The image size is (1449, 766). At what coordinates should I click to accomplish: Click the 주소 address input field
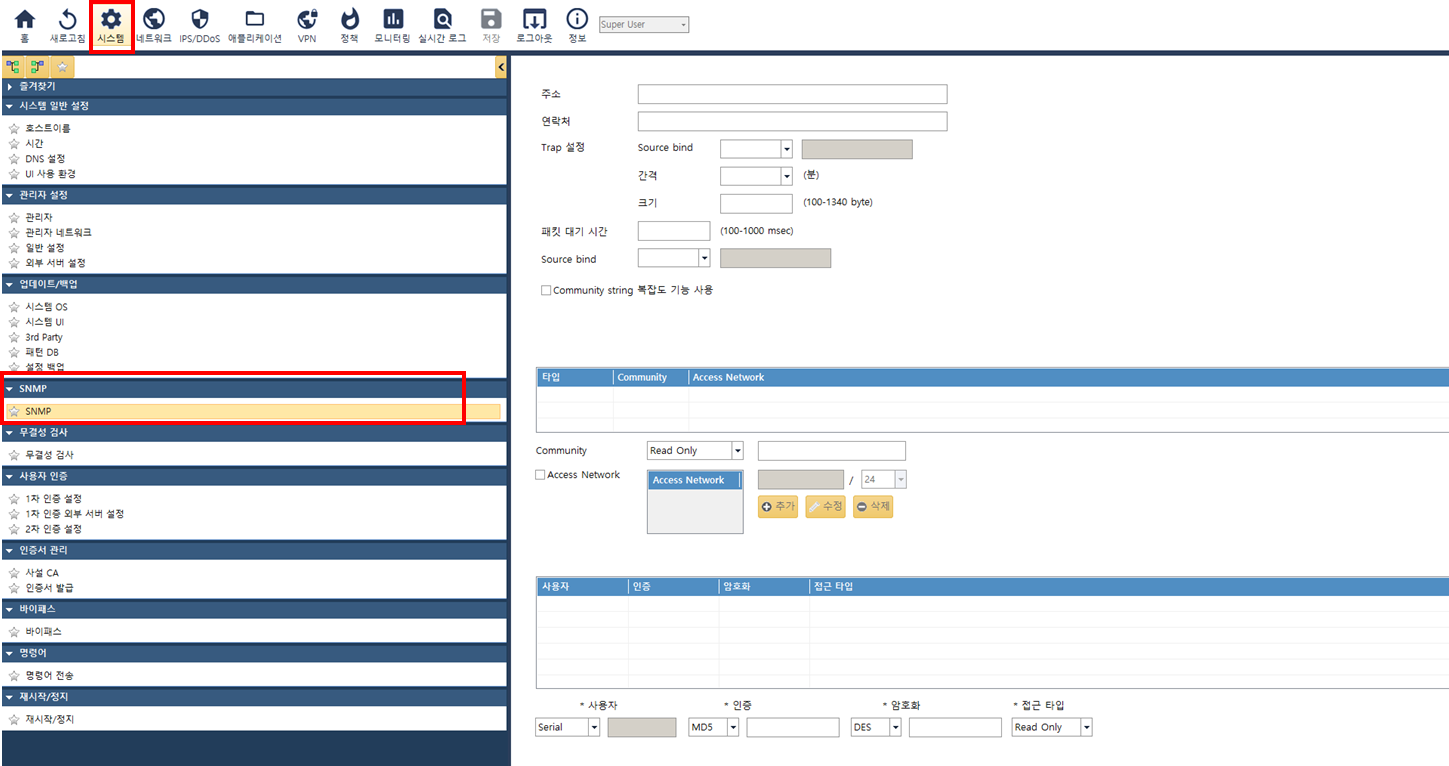[792, 94]
